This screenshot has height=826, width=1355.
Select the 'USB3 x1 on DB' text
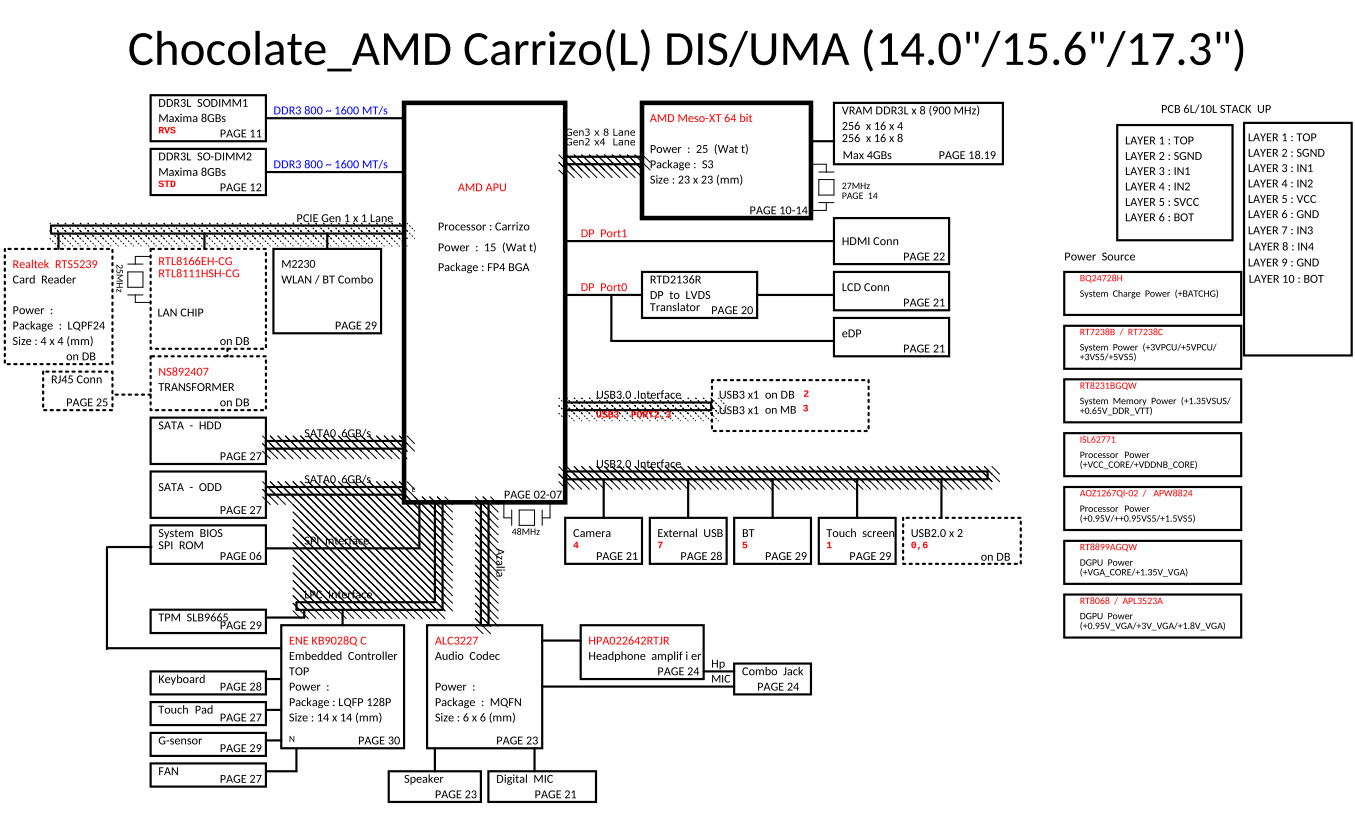coord(757,395)
